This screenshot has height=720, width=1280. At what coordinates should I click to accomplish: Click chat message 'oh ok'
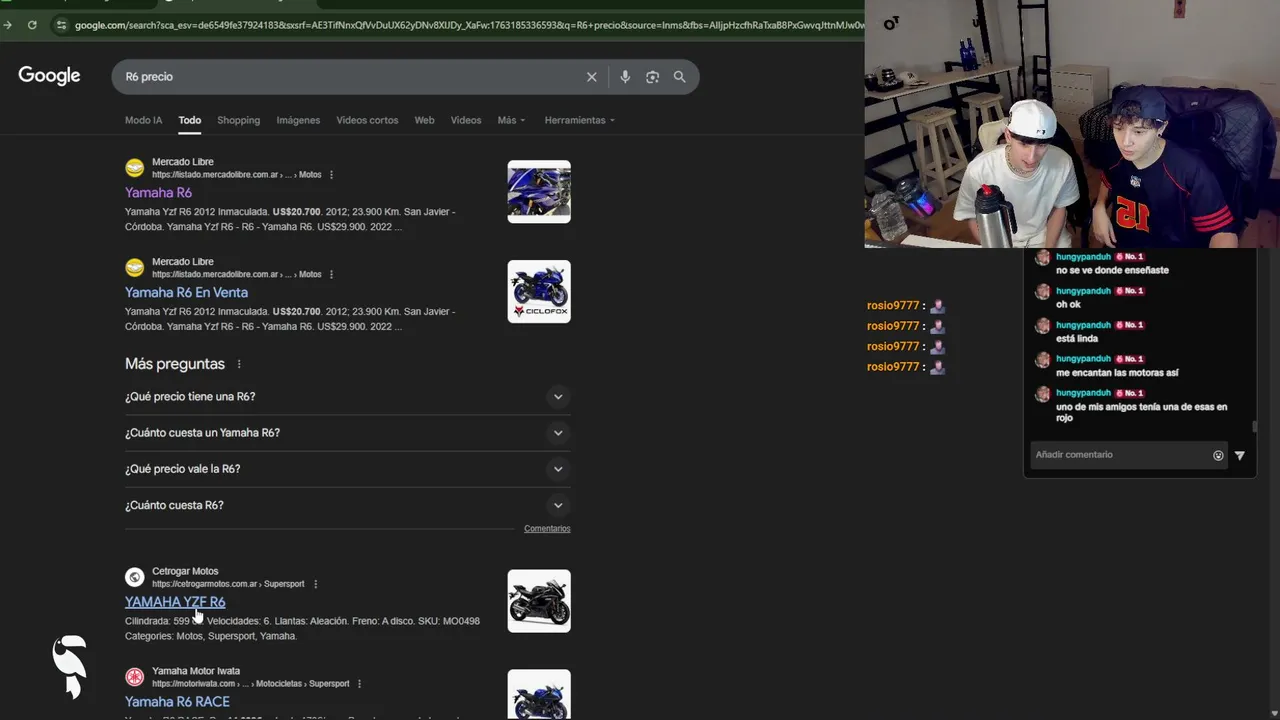coord(1068,305)
